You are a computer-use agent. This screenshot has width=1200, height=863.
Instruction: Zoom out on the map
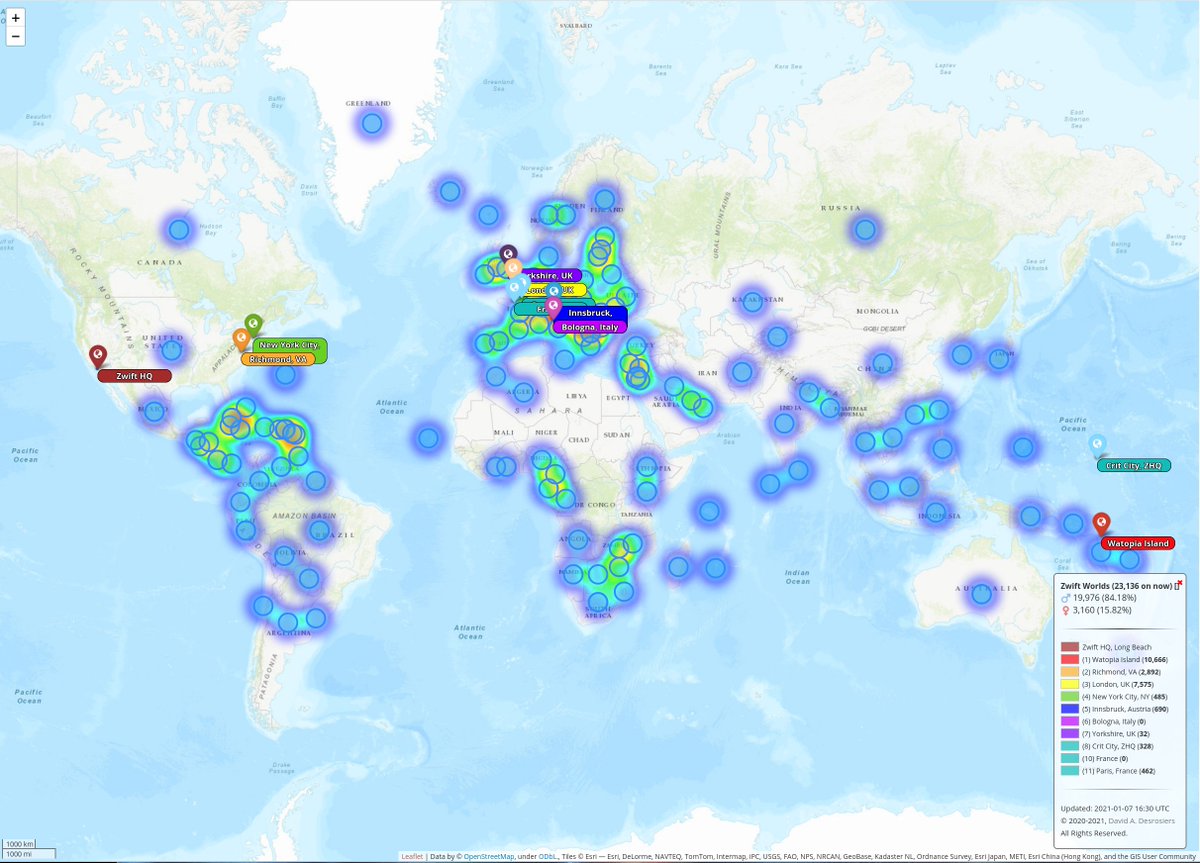coord(15,37)
